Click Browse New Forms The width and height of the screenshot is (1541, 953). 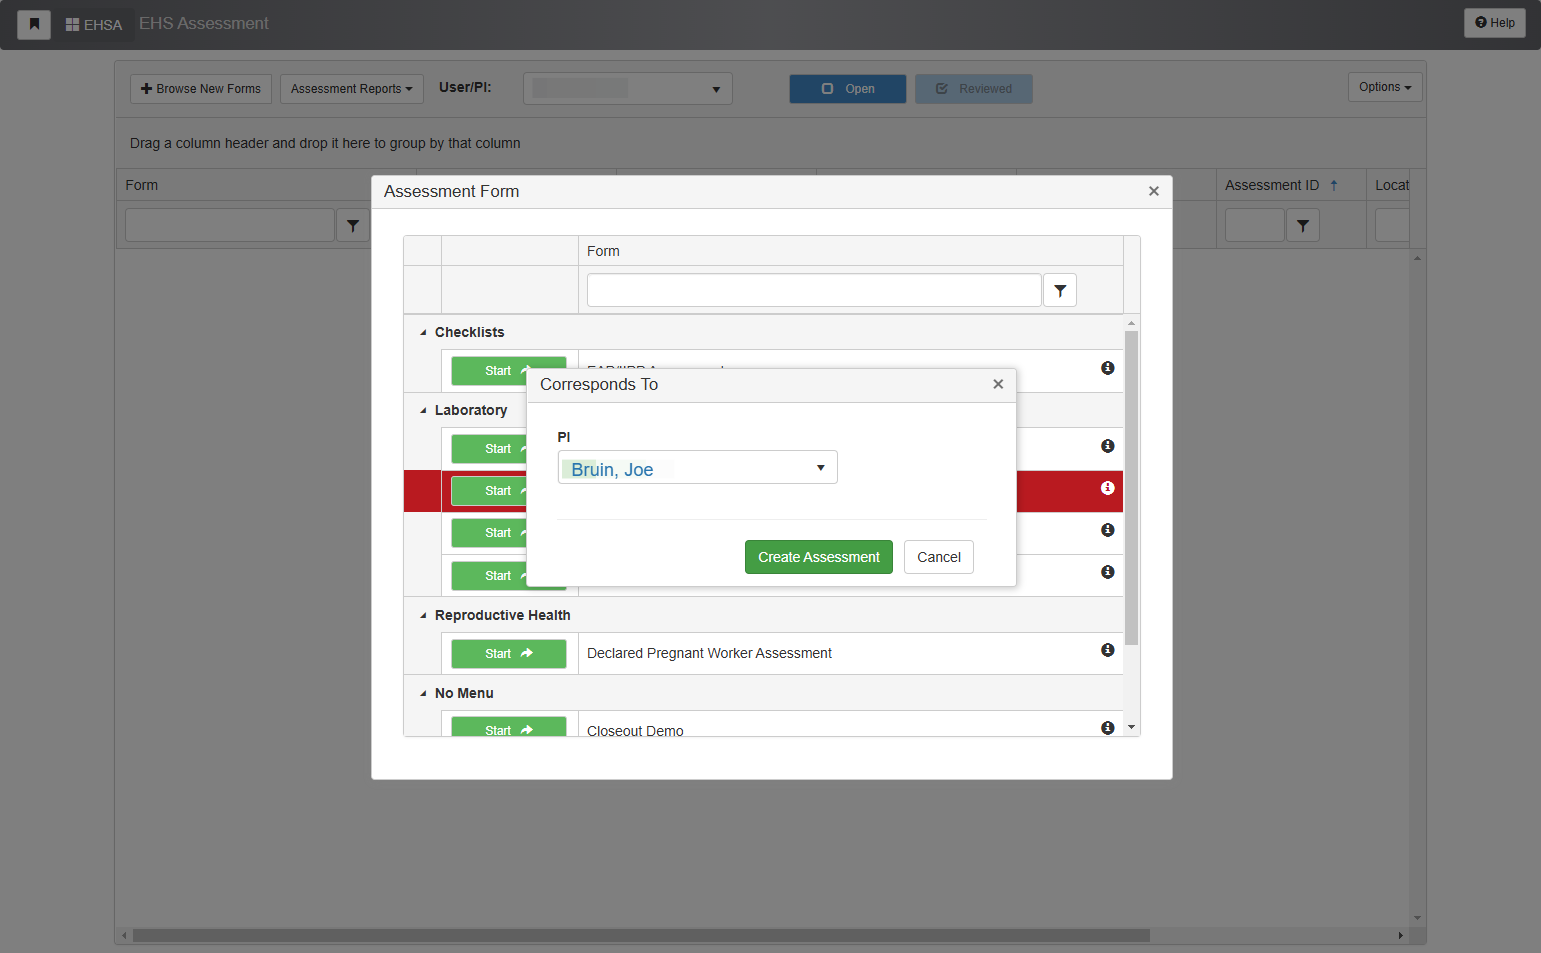tap(201, 89)
